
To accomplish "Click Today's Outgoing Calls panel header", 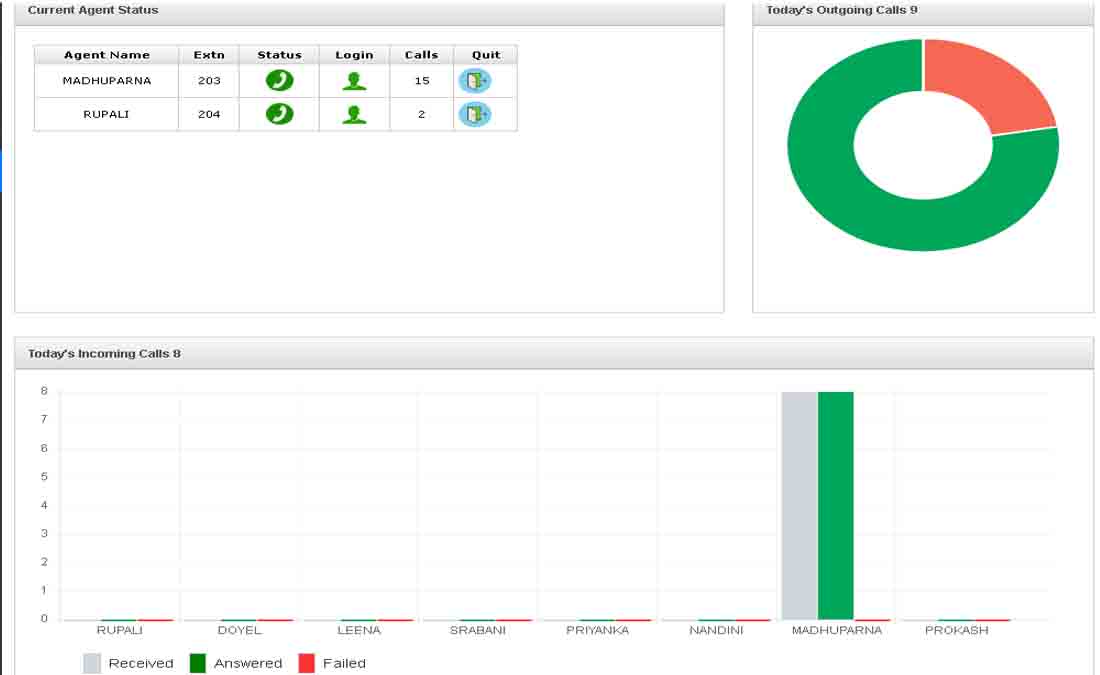I will point(841,10).
